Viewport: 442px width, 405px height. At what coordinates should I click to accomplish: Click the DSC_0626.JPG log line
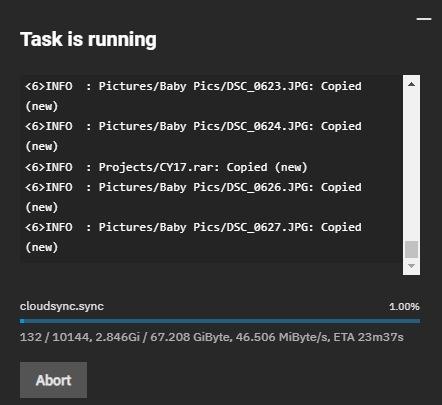(x=193, y=197)
